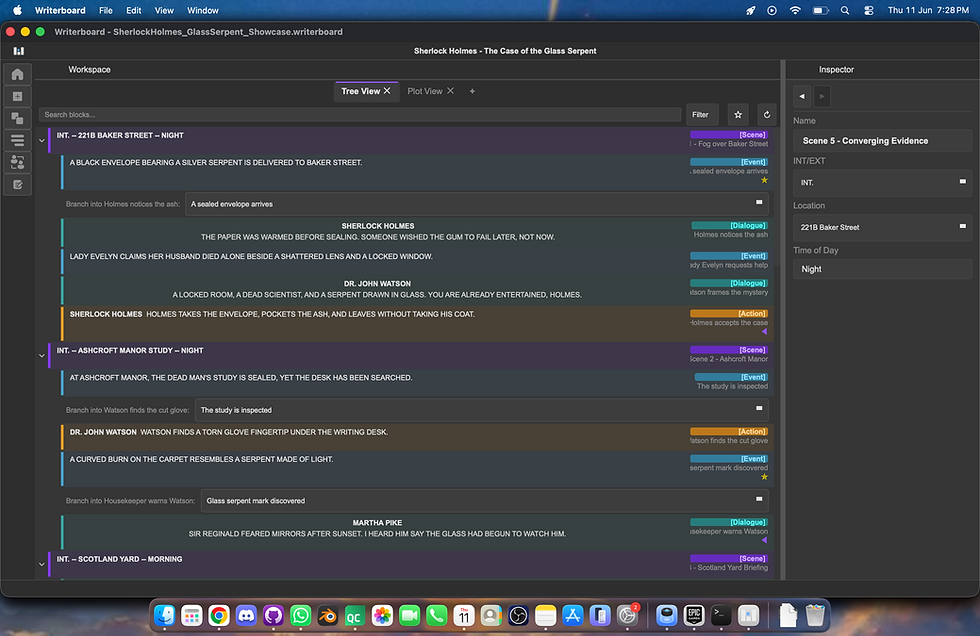
Task: Click purple arrow on Housekeeper warns Watson
Action: point(764,540)
